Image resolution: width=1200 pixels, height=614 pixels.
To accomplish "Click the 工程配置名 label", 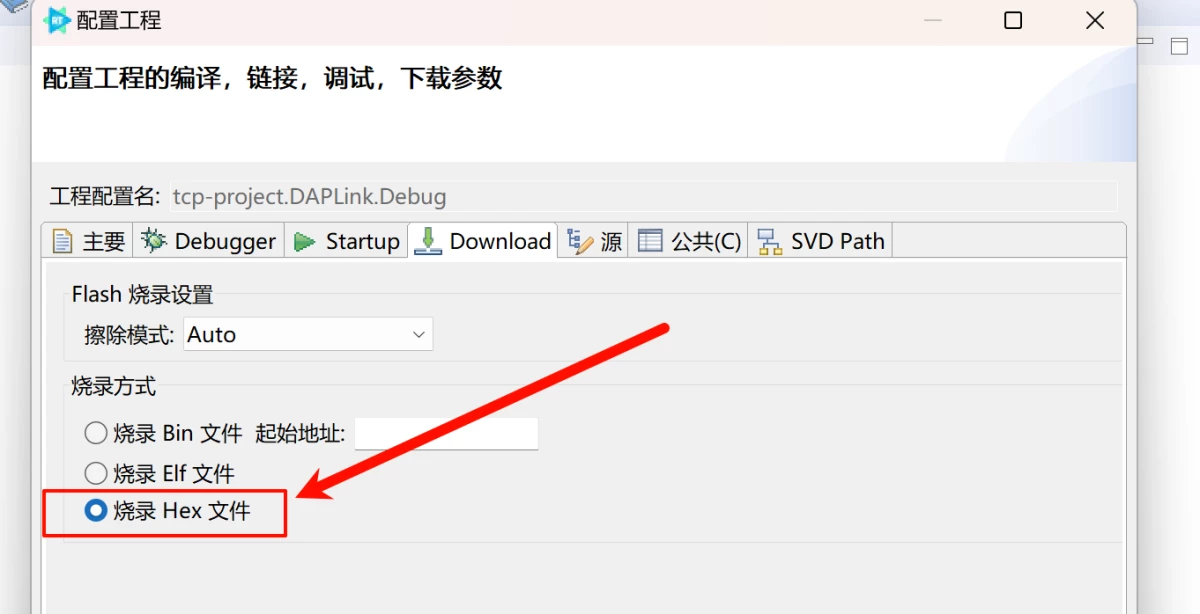I will (x=105, y=196).
